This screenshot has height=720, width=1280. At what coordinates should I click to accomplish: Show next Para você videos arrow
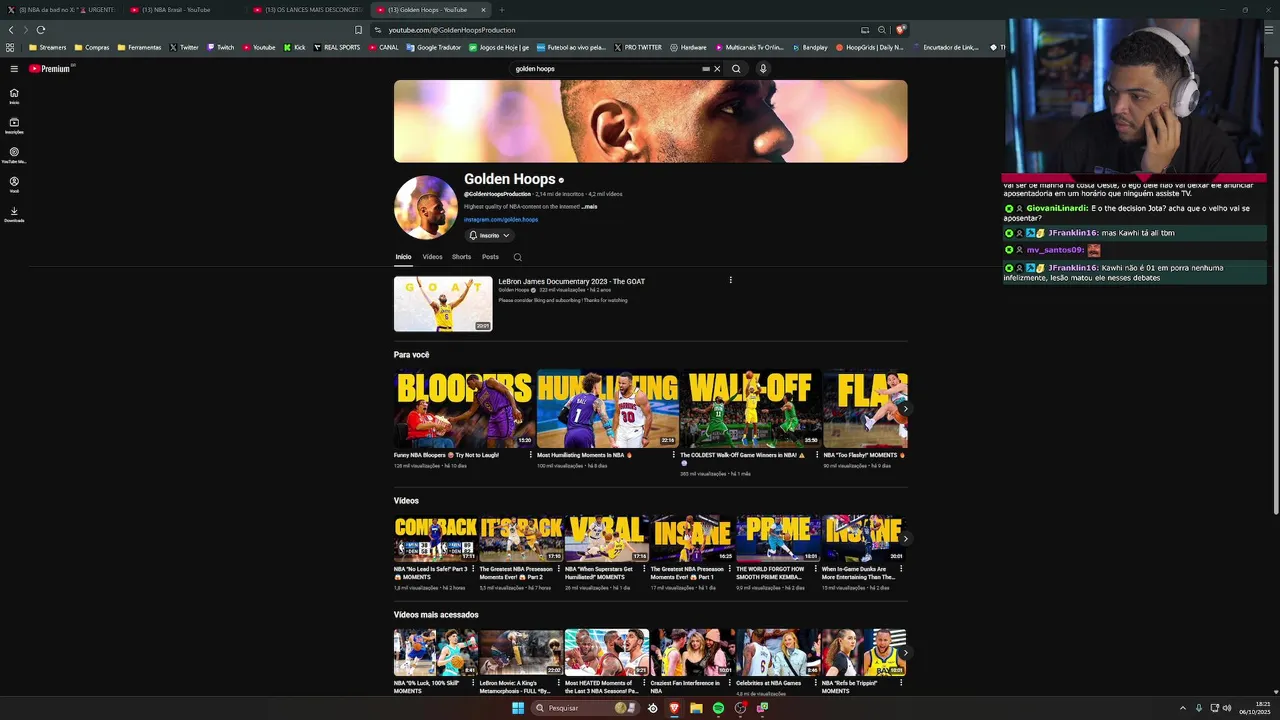[x=905, y=409]
